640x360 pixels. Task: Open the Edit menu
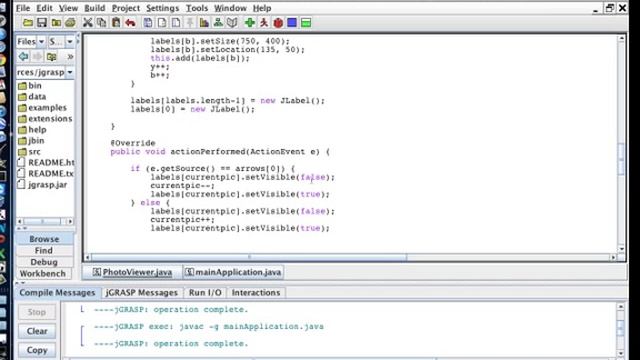(x=44, y=8)
